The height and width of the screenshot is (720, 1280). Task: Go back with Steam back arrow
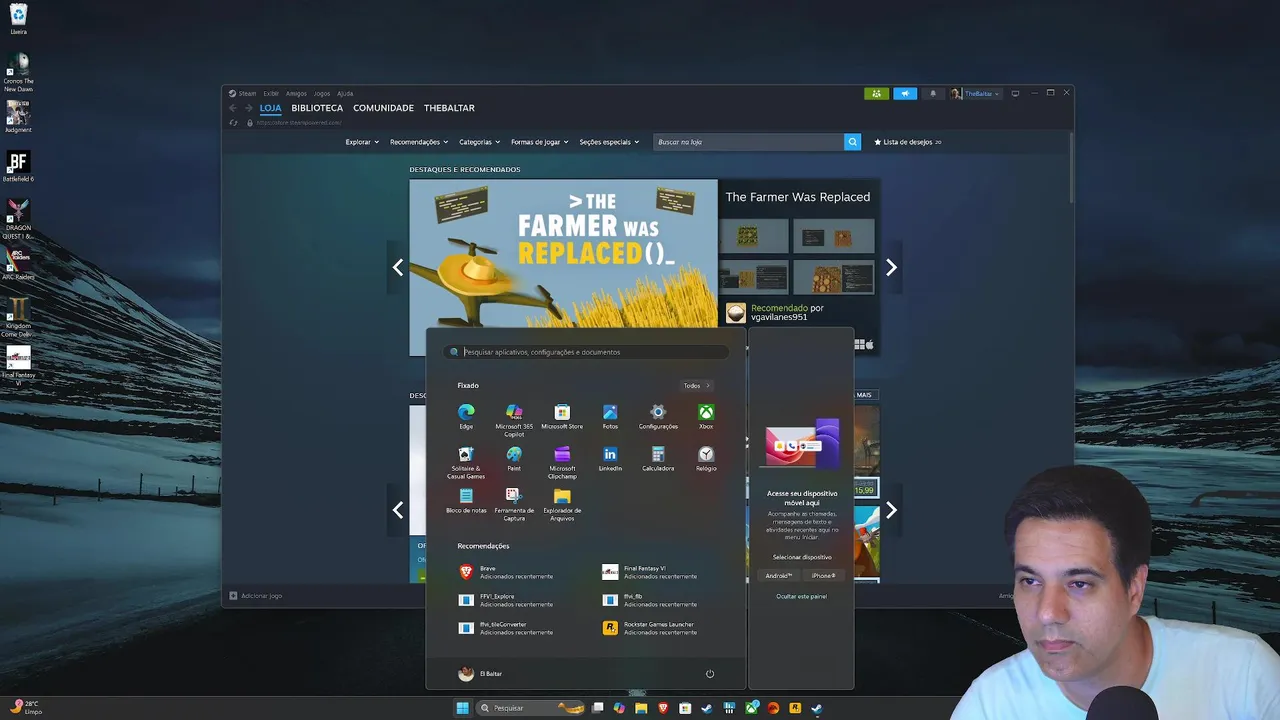click(233, 108)
